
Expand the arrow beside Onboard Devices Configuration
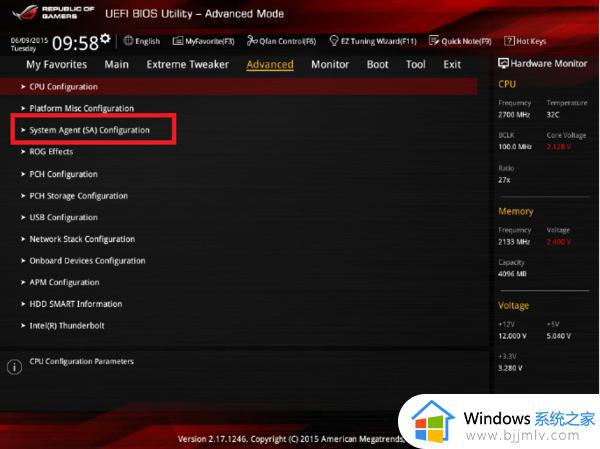(x=23, y=261)
